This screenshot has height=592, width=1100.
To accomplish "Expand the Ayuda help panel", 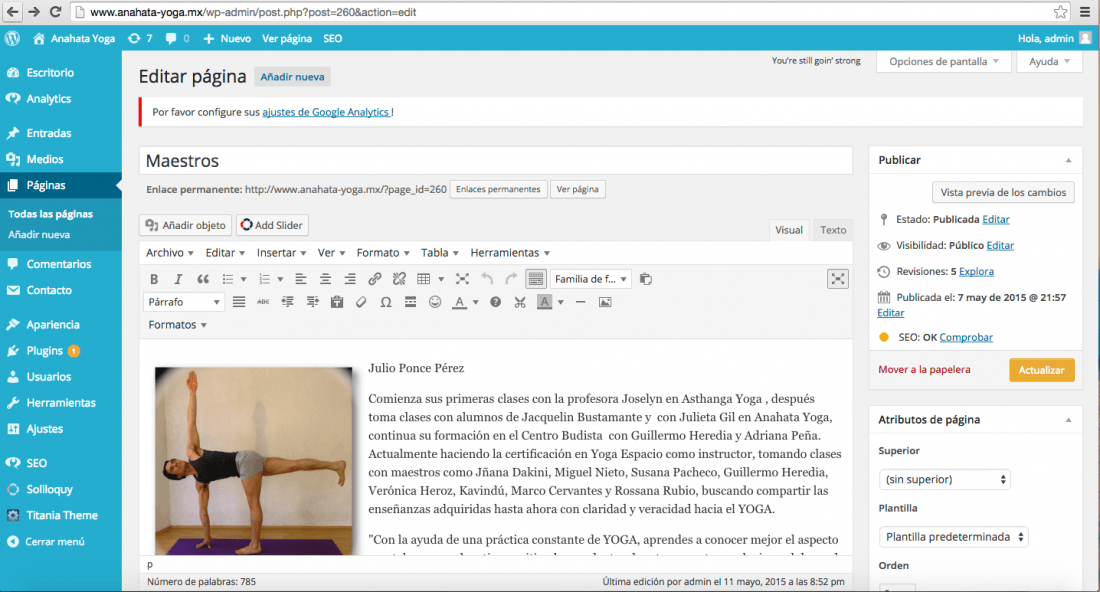I will click(x=1049, y=62).
